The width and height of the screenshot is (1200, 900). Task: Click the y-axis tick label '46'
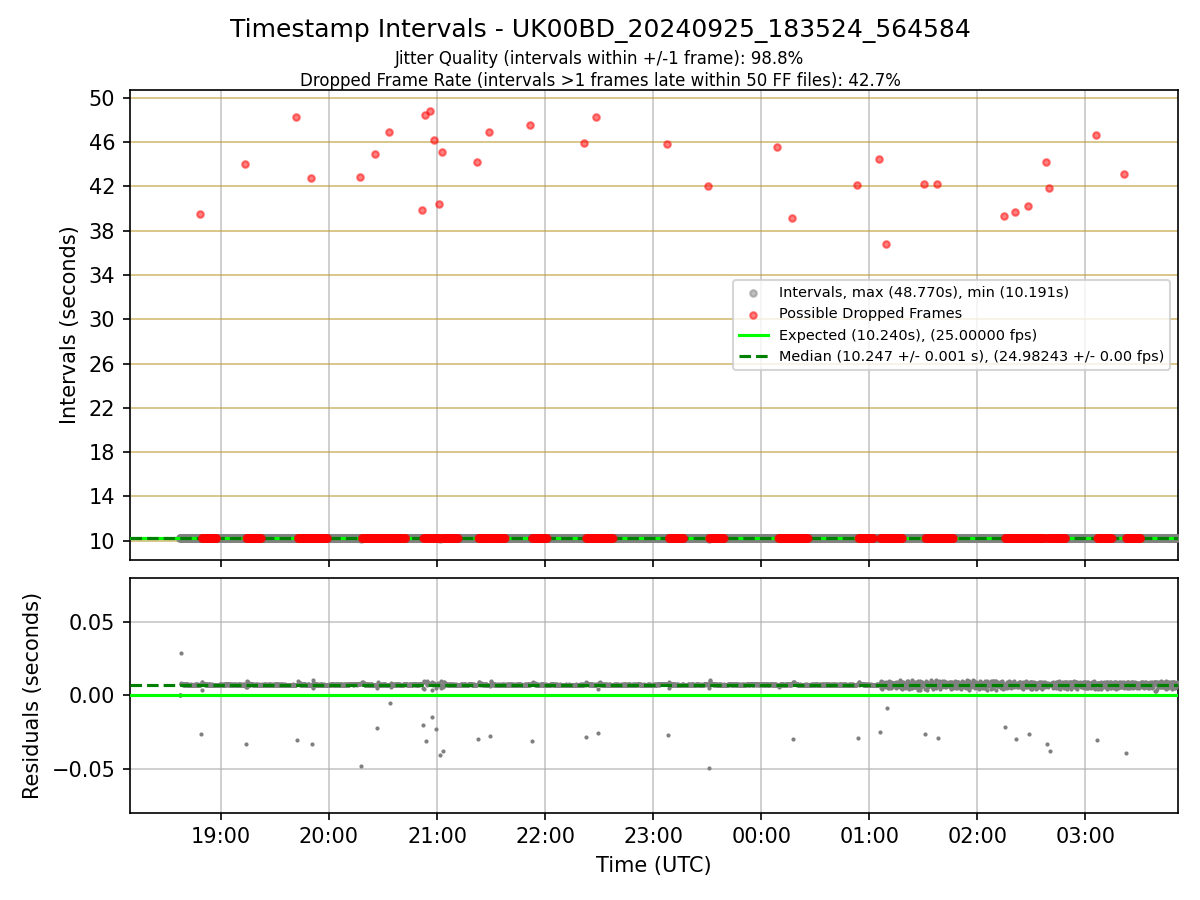pyautogui.click(x=104, y=142)
